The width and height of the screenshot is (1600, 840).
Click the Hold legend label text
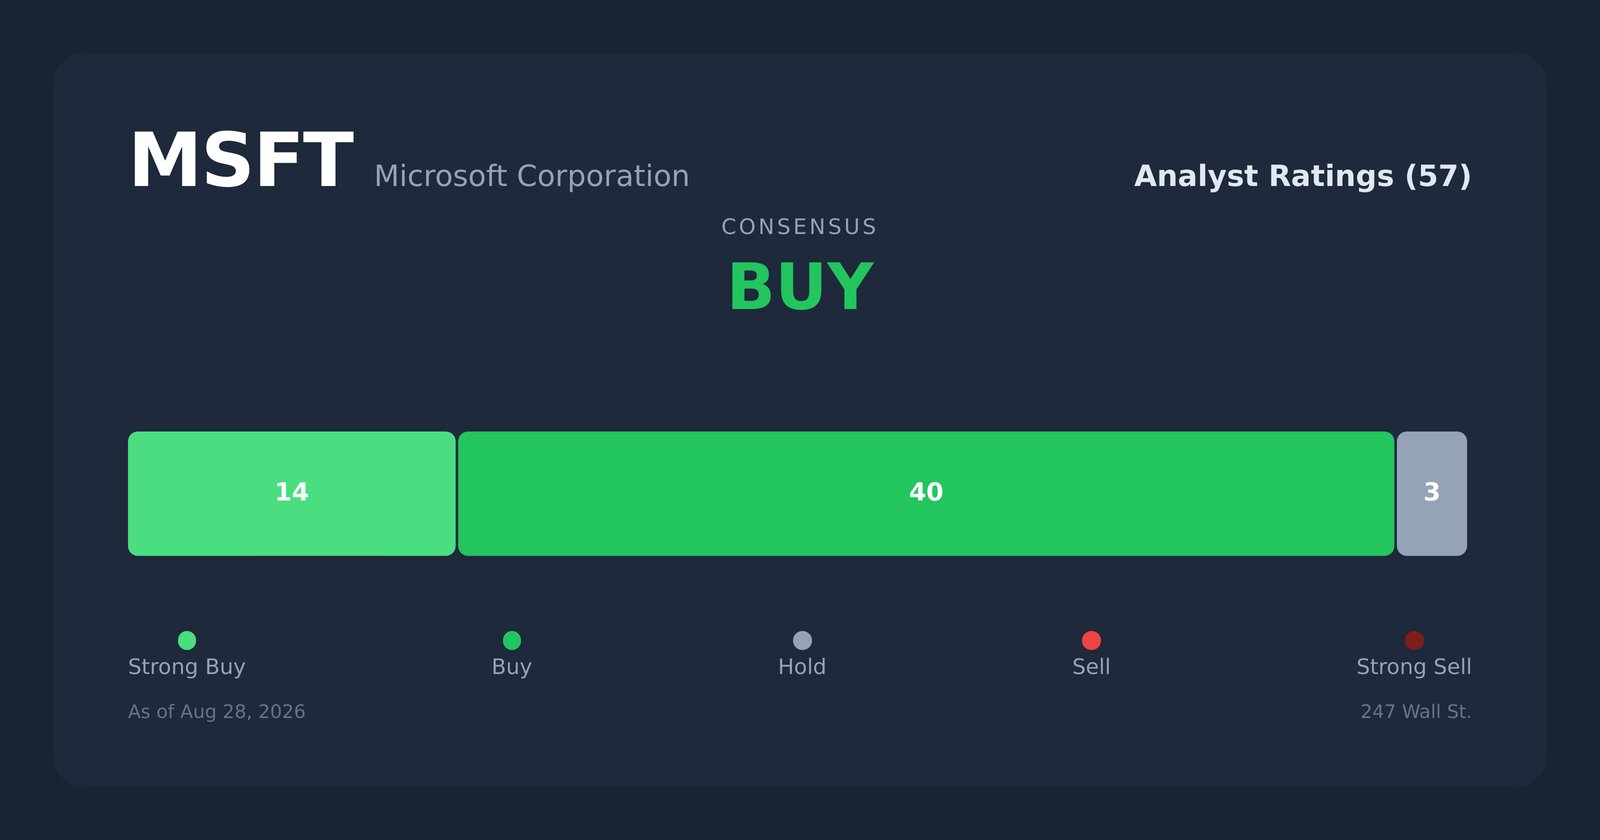pos(802,667)
